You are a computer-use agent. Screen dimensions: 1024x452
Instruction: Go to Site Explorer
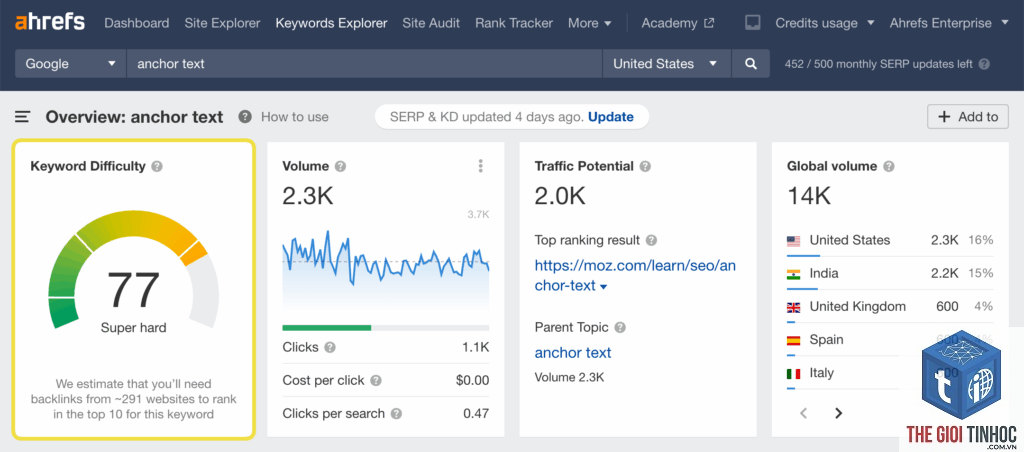tap(222, 23)
